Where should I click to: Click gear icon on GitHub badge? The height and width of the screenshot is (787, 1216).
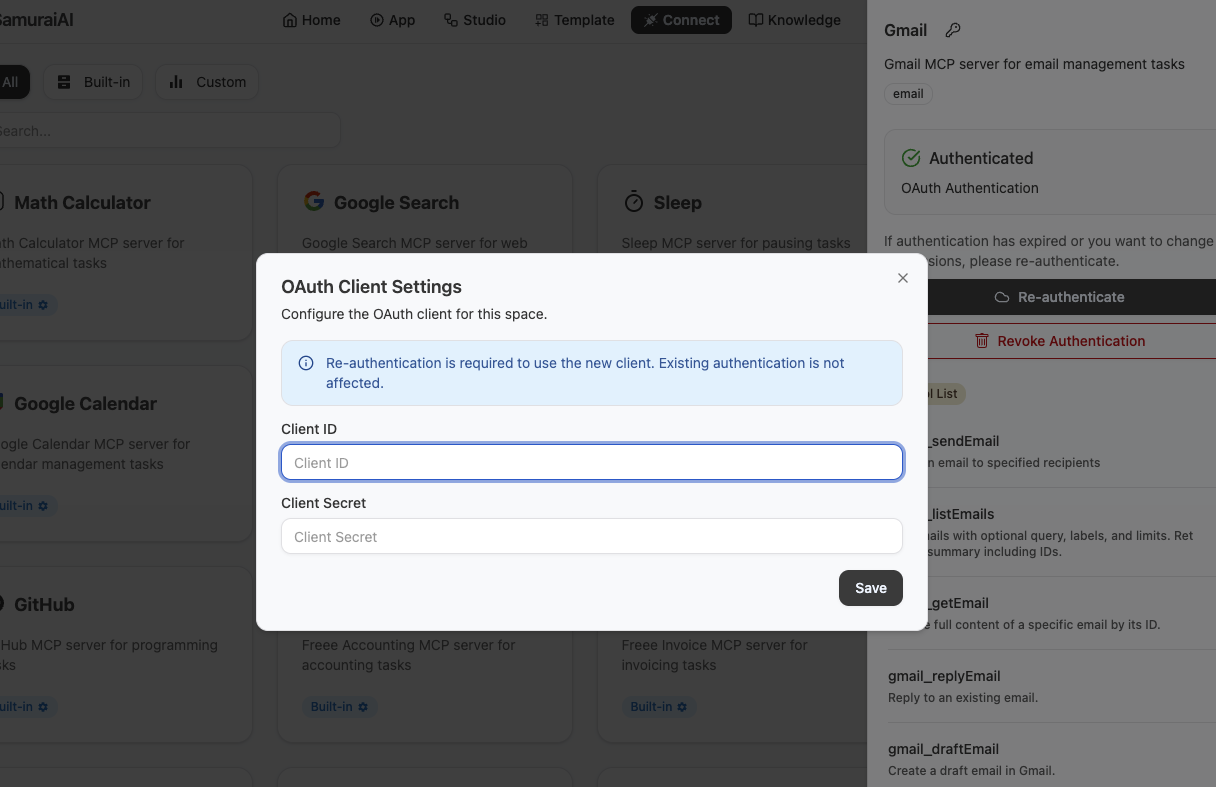[43, 707]
